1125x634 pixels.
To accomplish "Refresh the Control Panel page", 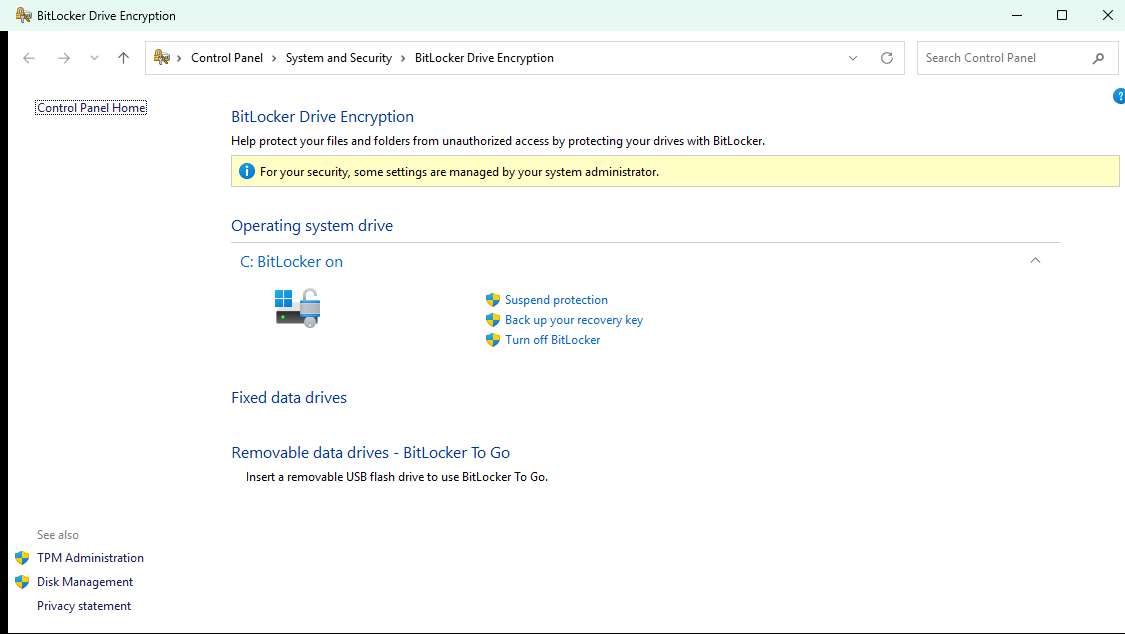I will pyautogui.click(x=887, y=58).
